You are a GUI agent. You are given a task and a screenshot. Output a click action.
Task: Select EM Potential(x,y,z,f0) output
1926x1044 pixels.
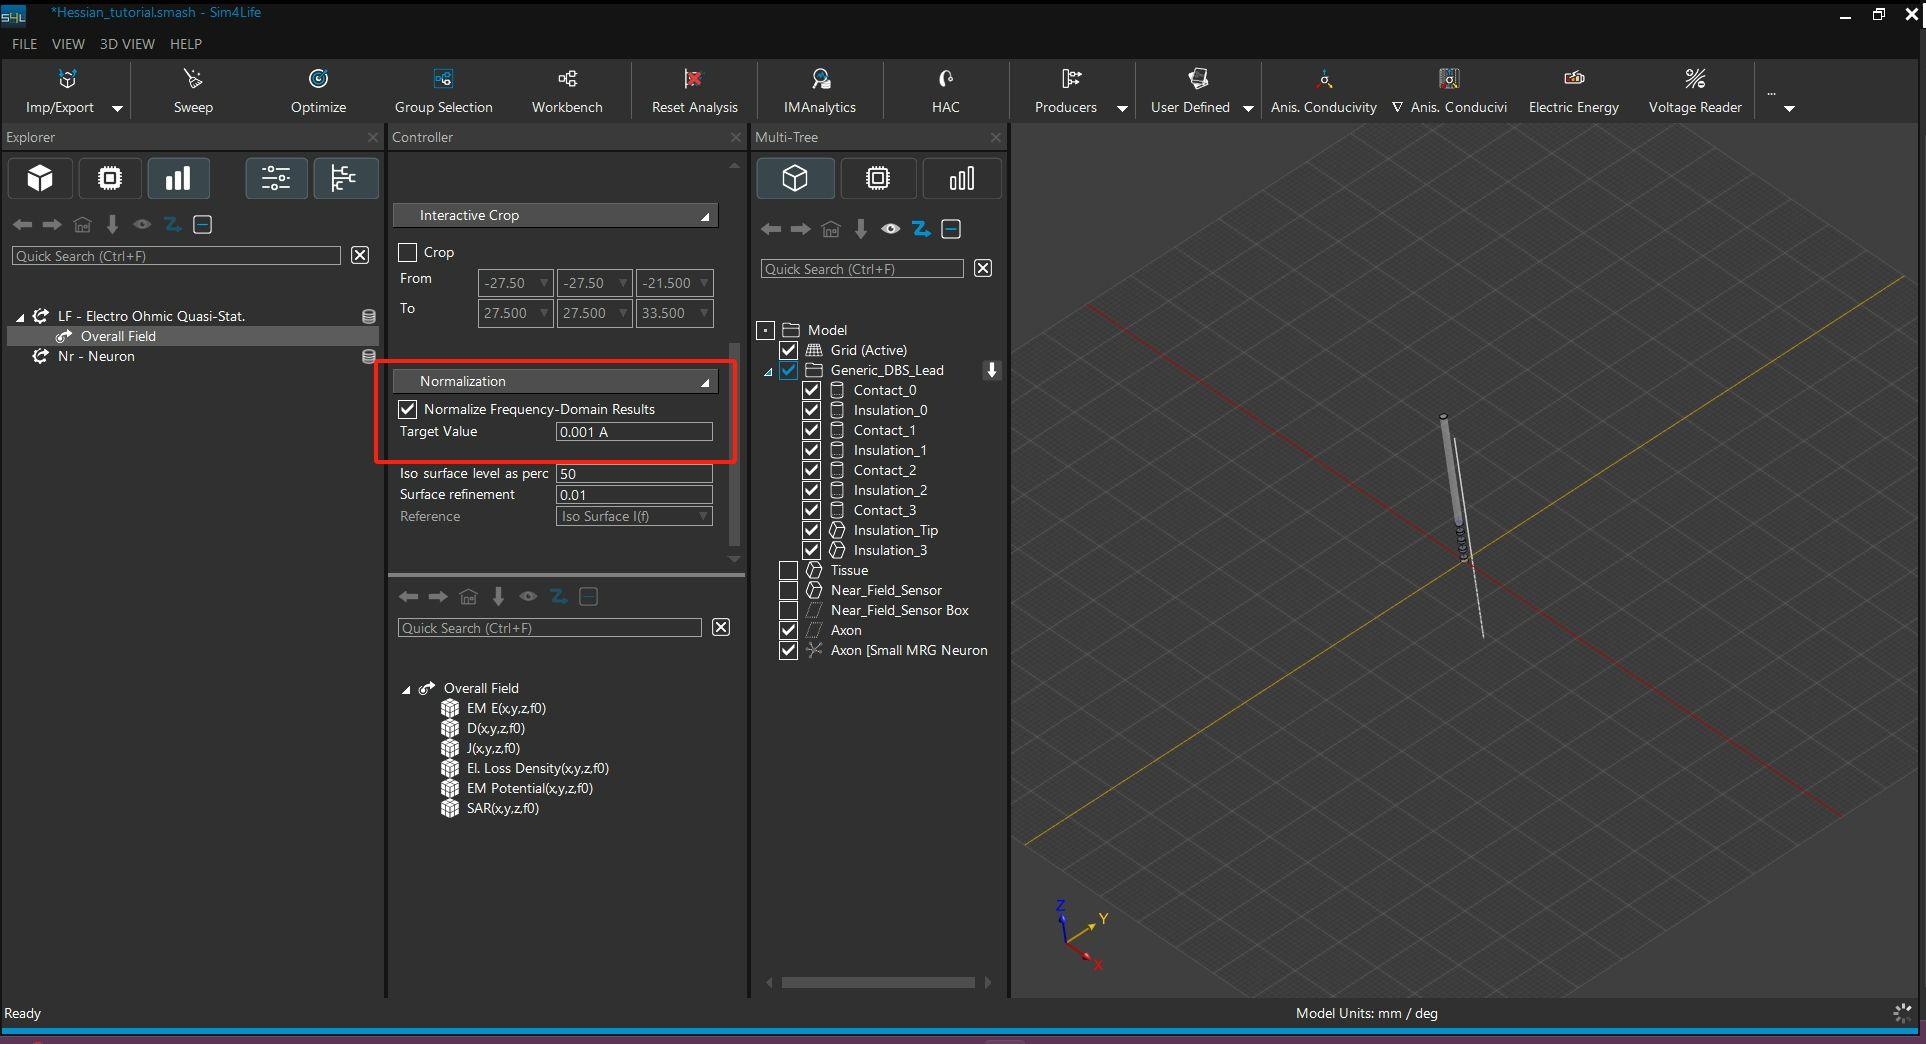coord(529,789)
